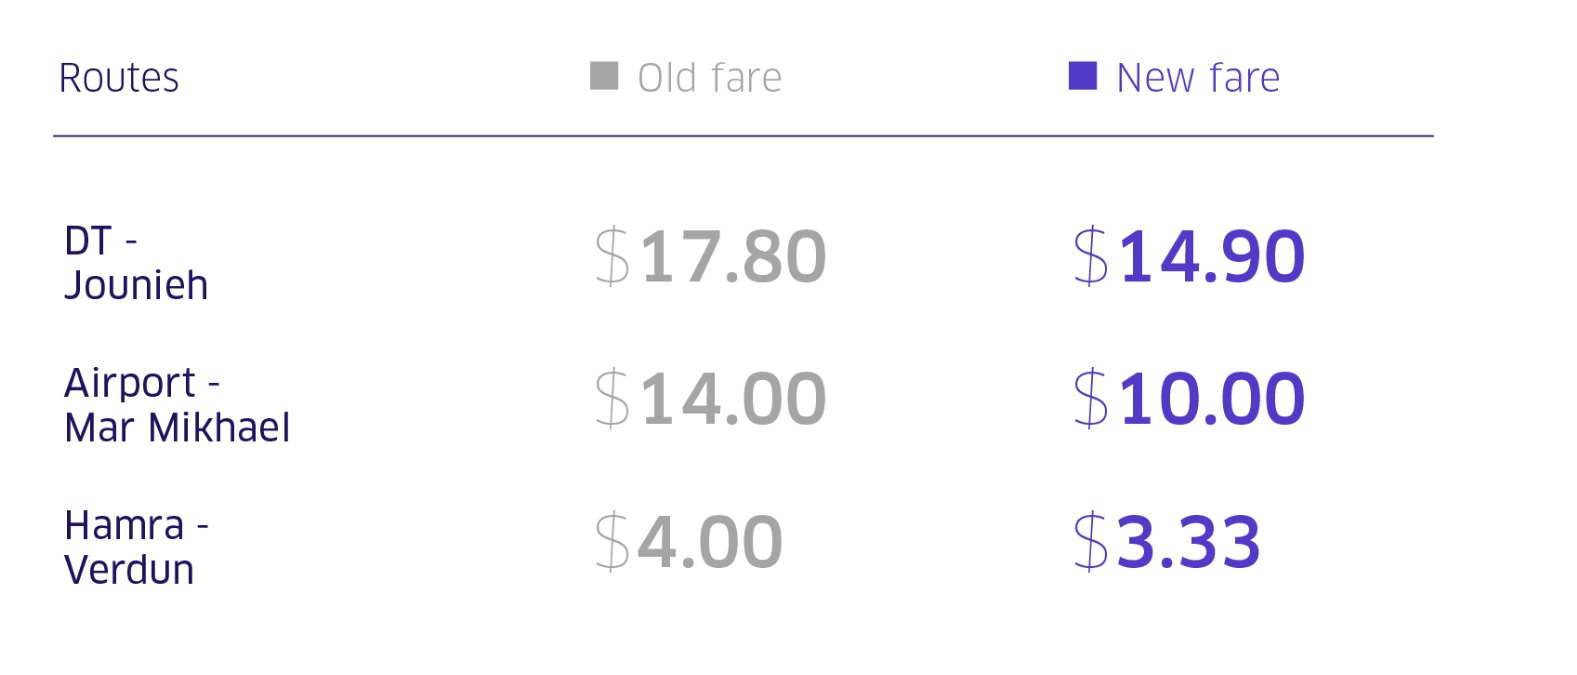
Task: Click the old fare amount 4.00
Action: (x=710, y=542)
